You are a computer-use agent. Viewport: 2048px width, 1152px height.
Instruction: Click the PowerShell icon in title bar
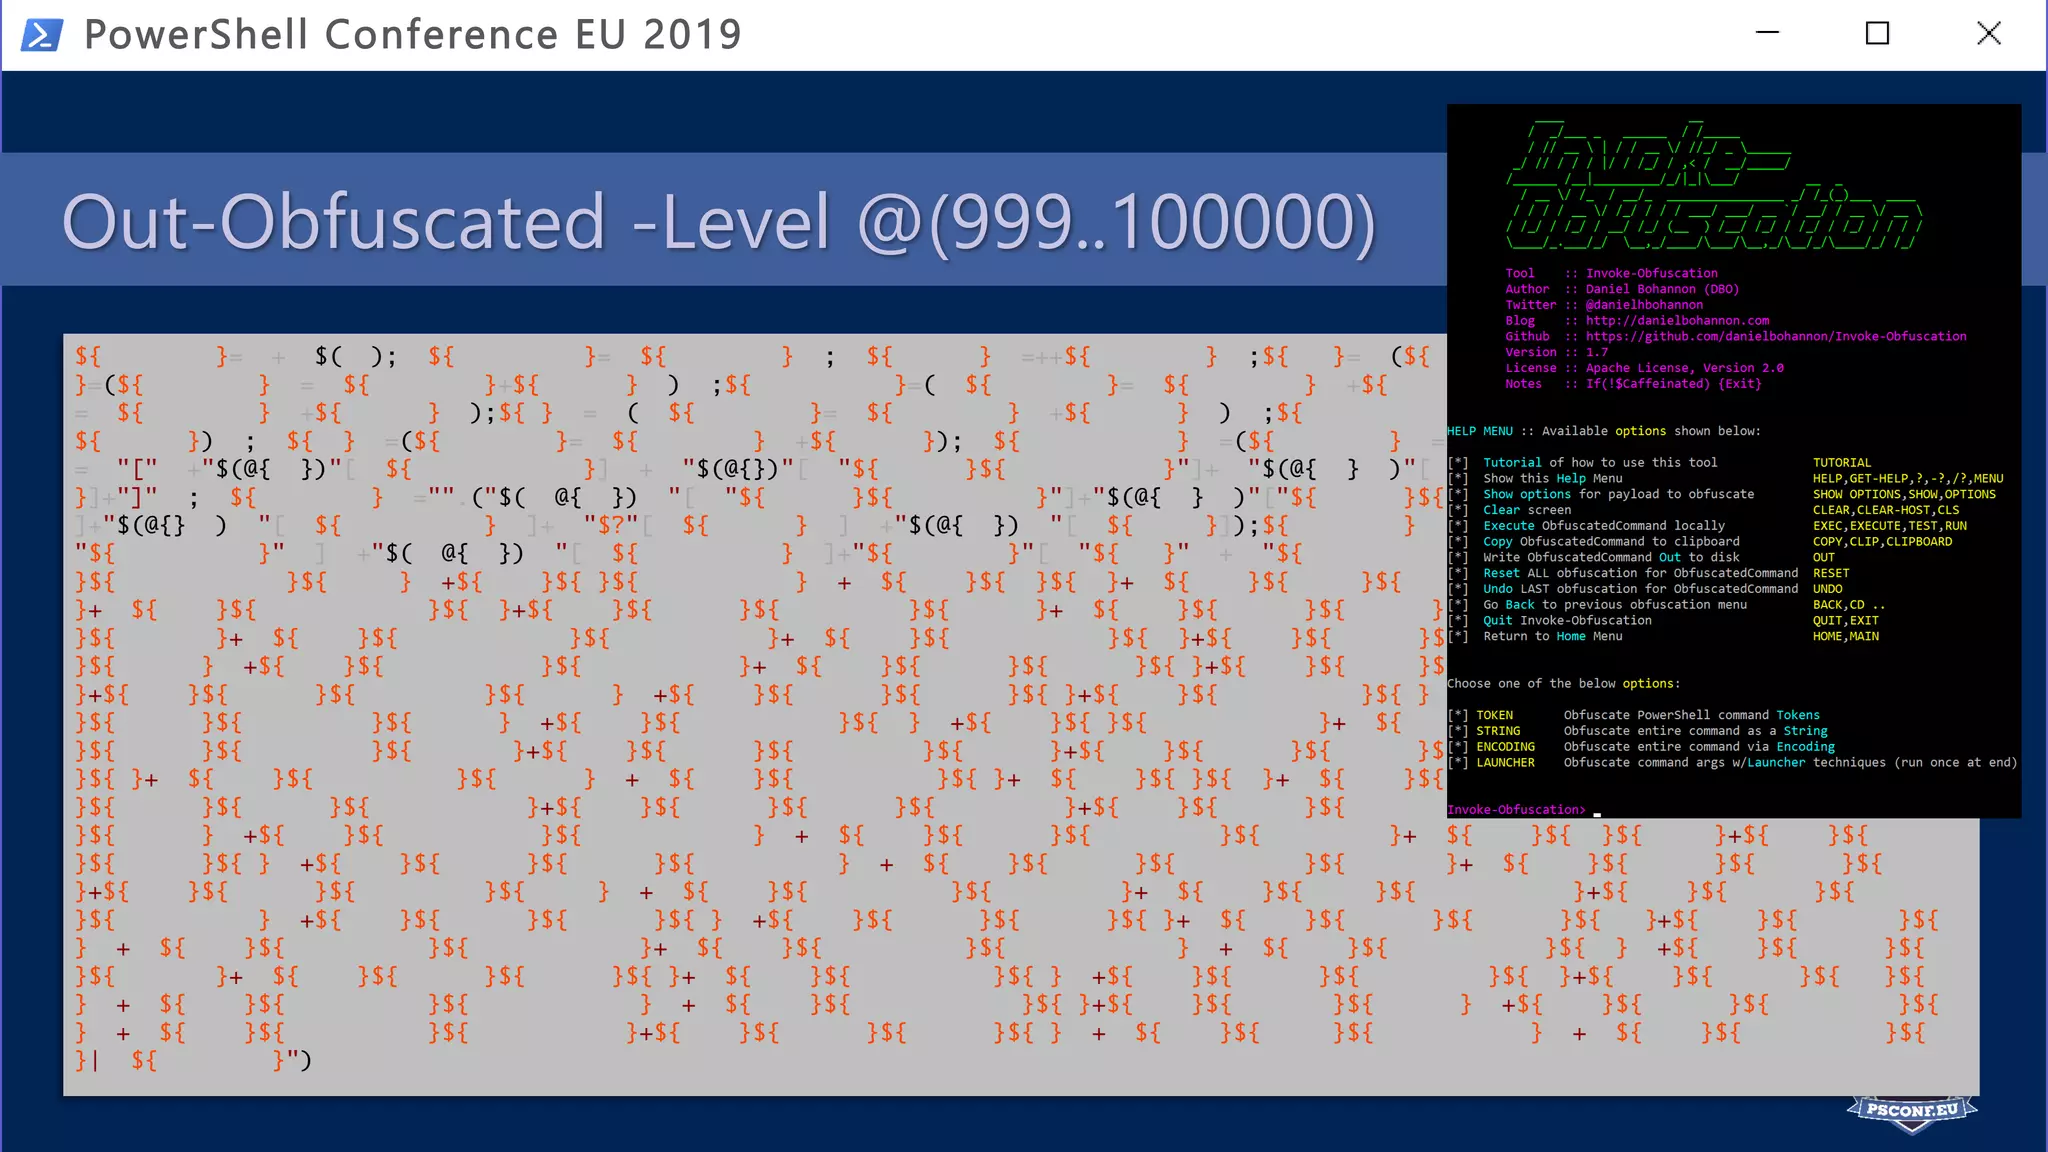[42, 35]
